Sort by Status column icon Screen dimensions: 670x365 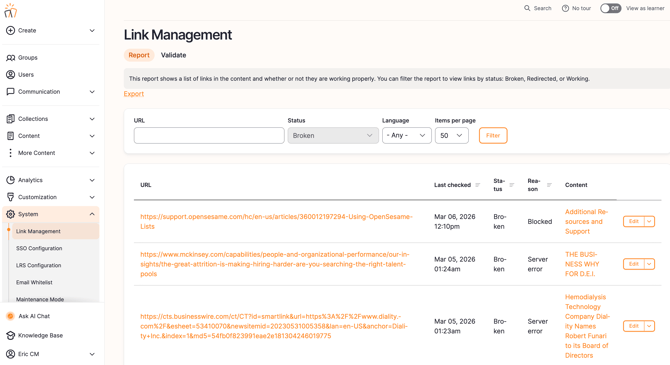511,185
